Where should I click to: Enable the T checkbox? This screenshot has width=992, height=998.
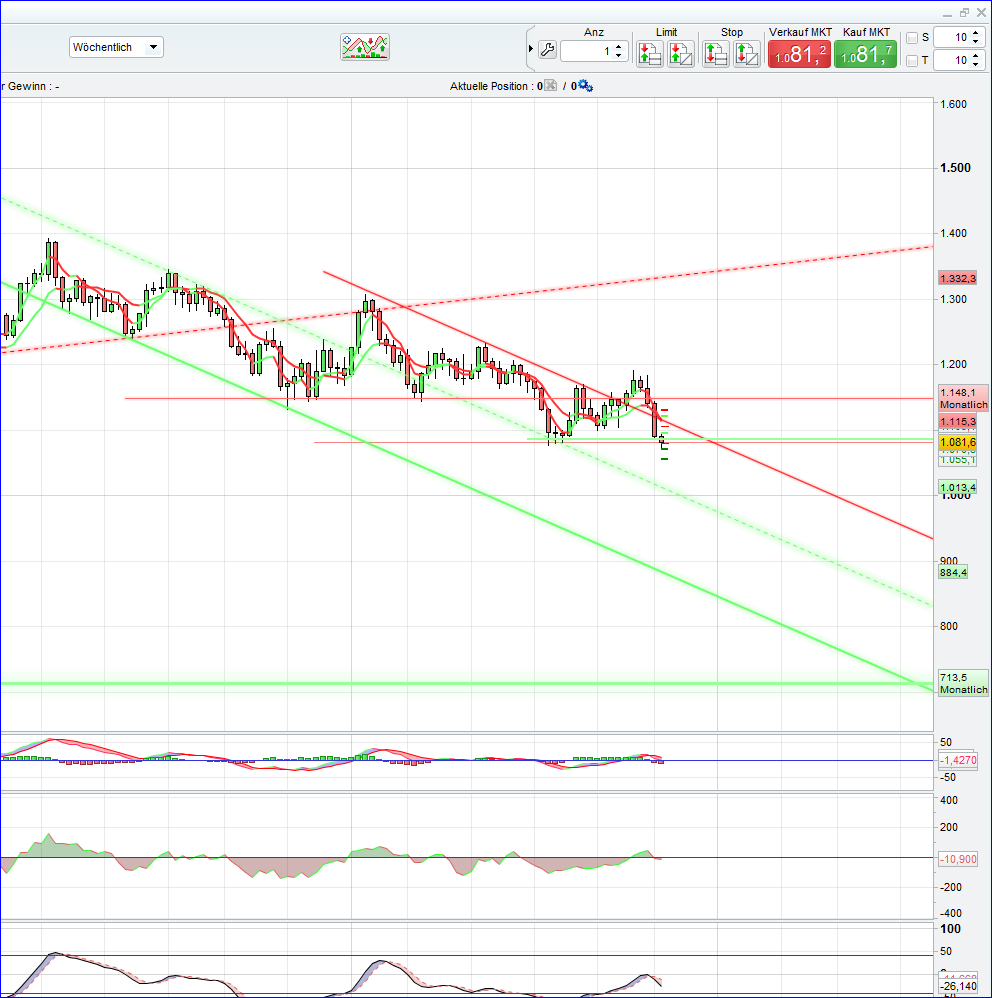[912, 61]
